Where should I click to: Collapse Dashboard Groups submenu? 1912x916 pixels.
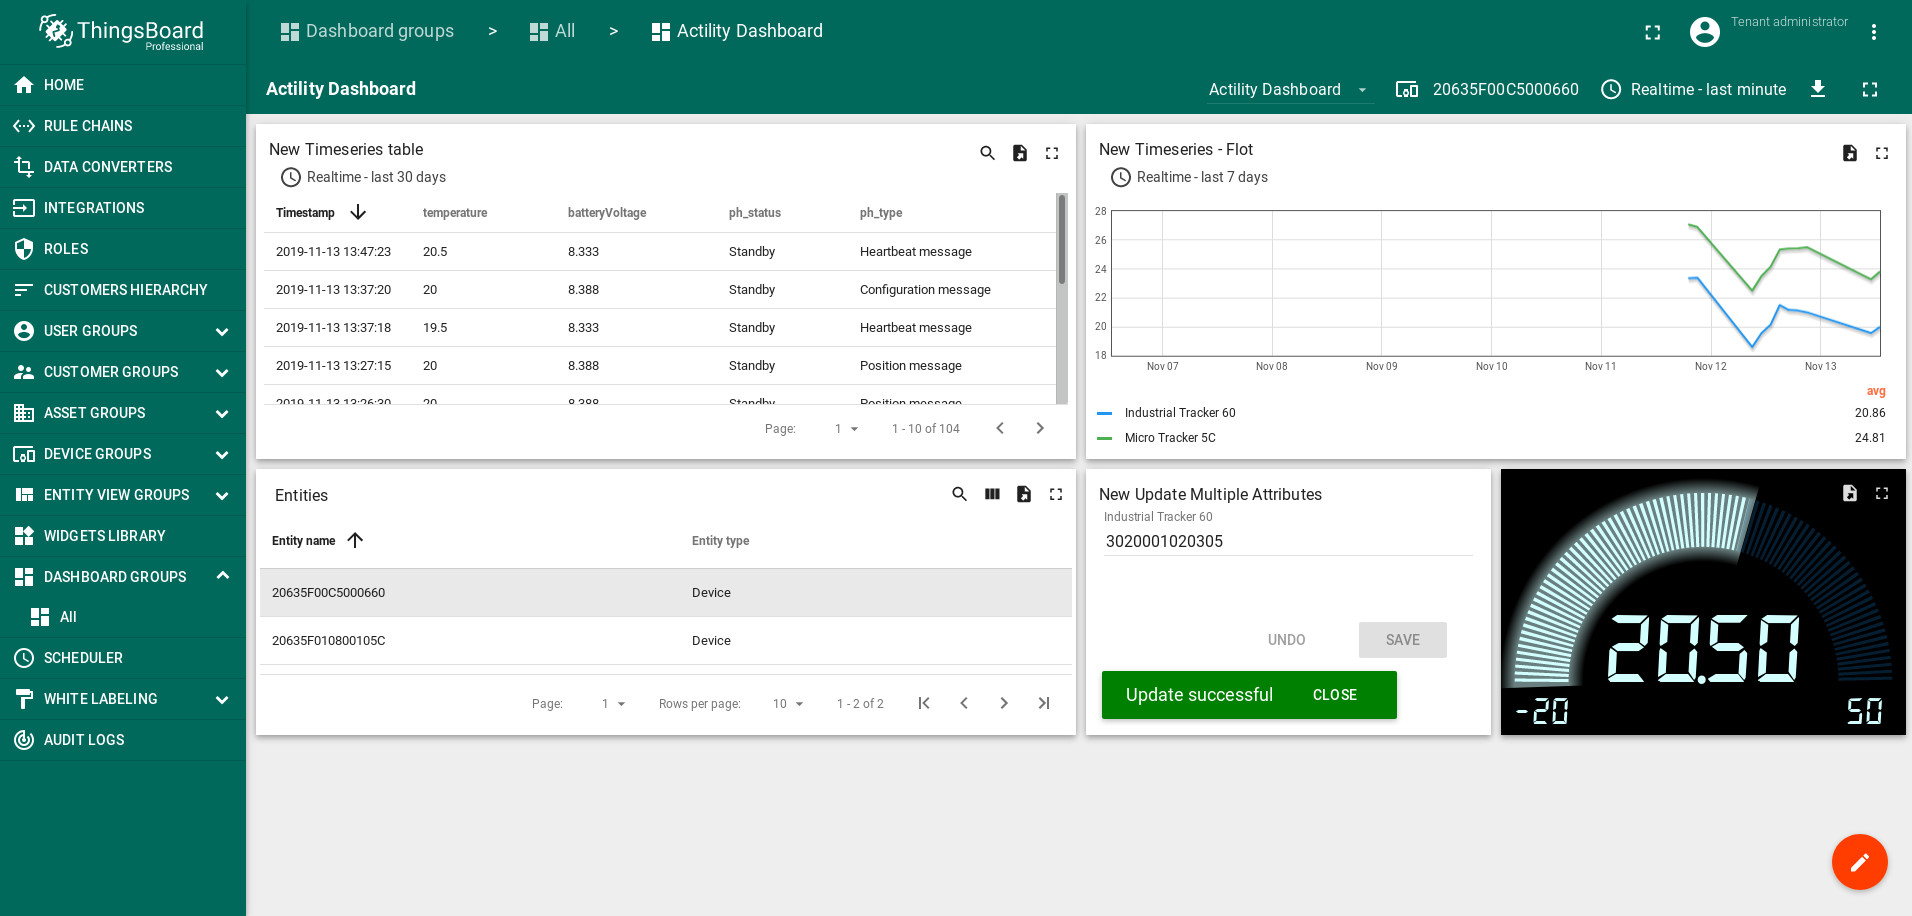coord(222,576)
